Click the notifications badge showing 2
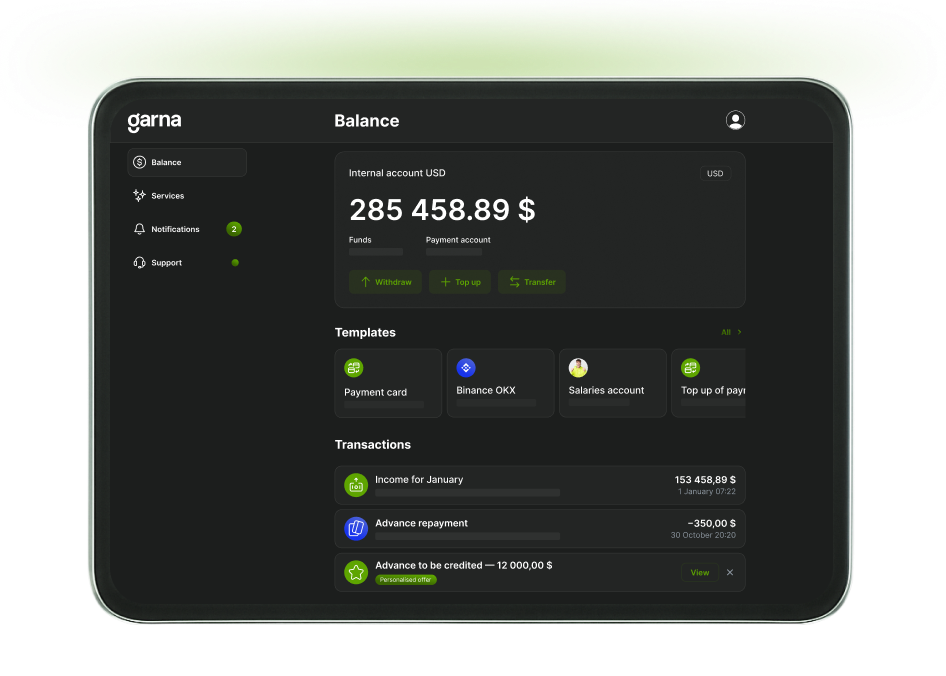This screenshot has width=946, height=676. click(234, 229)
